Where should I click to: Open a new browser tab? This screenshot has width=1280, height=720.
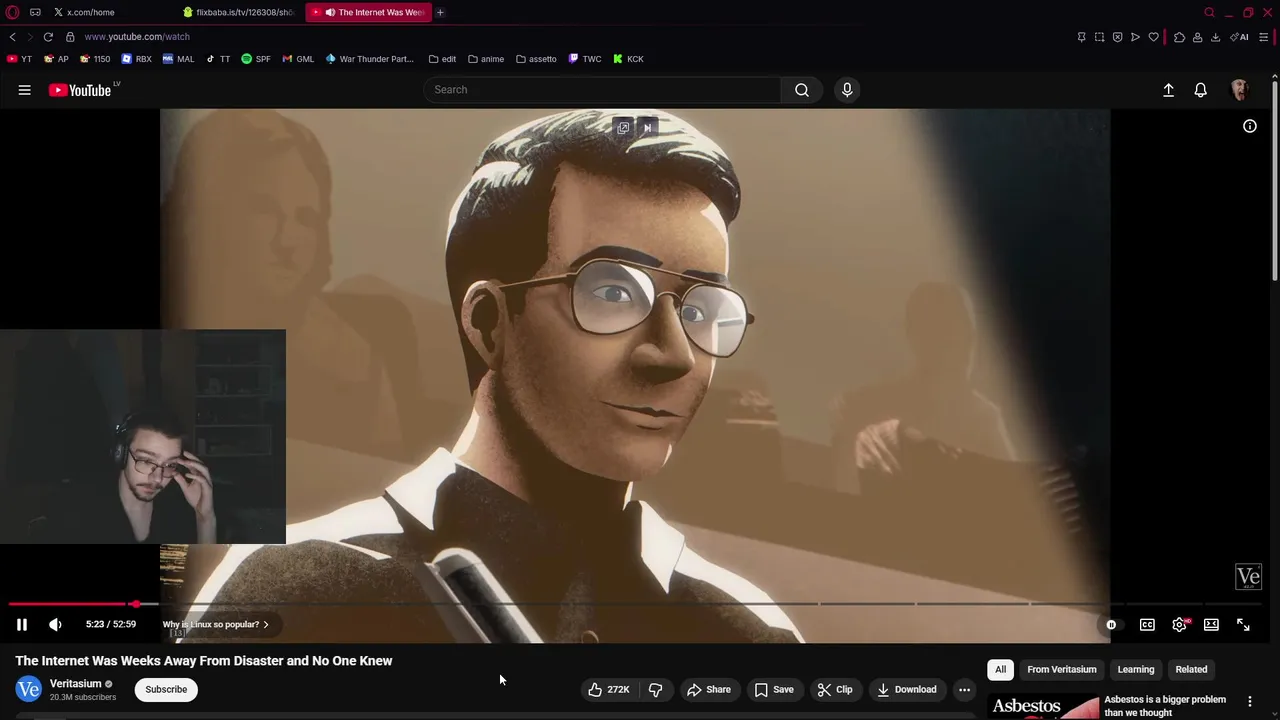(x=440, y=12)
